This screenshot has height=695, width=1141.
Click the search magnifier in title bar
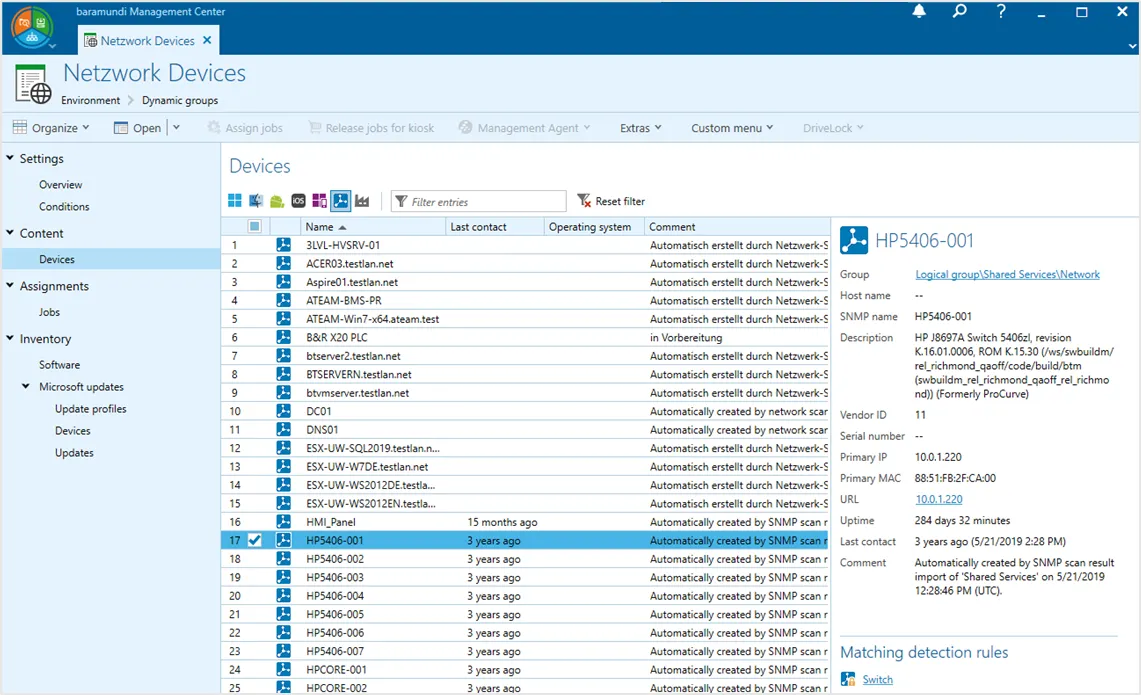(960, 12)
